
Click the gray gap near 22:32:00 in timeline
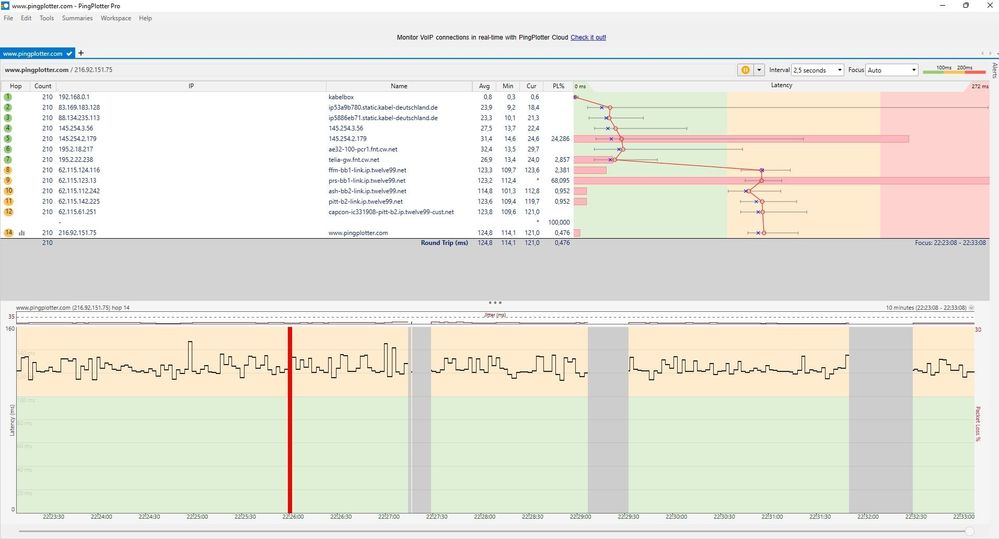pyautogui.click(x=880, y=419)
